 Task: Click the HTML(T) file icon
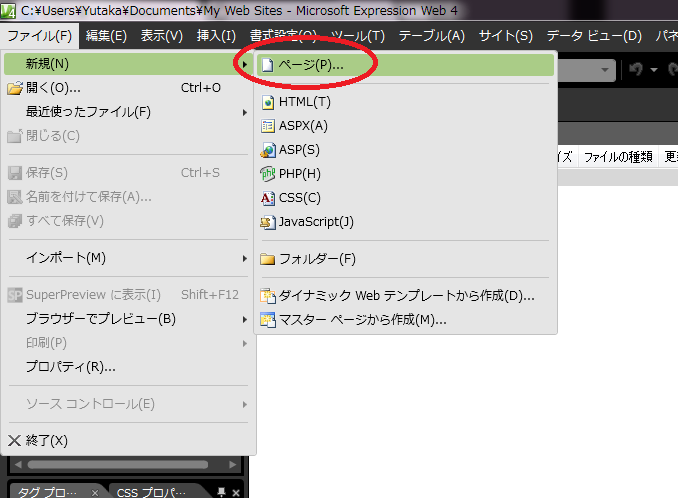tap(268, 102)
